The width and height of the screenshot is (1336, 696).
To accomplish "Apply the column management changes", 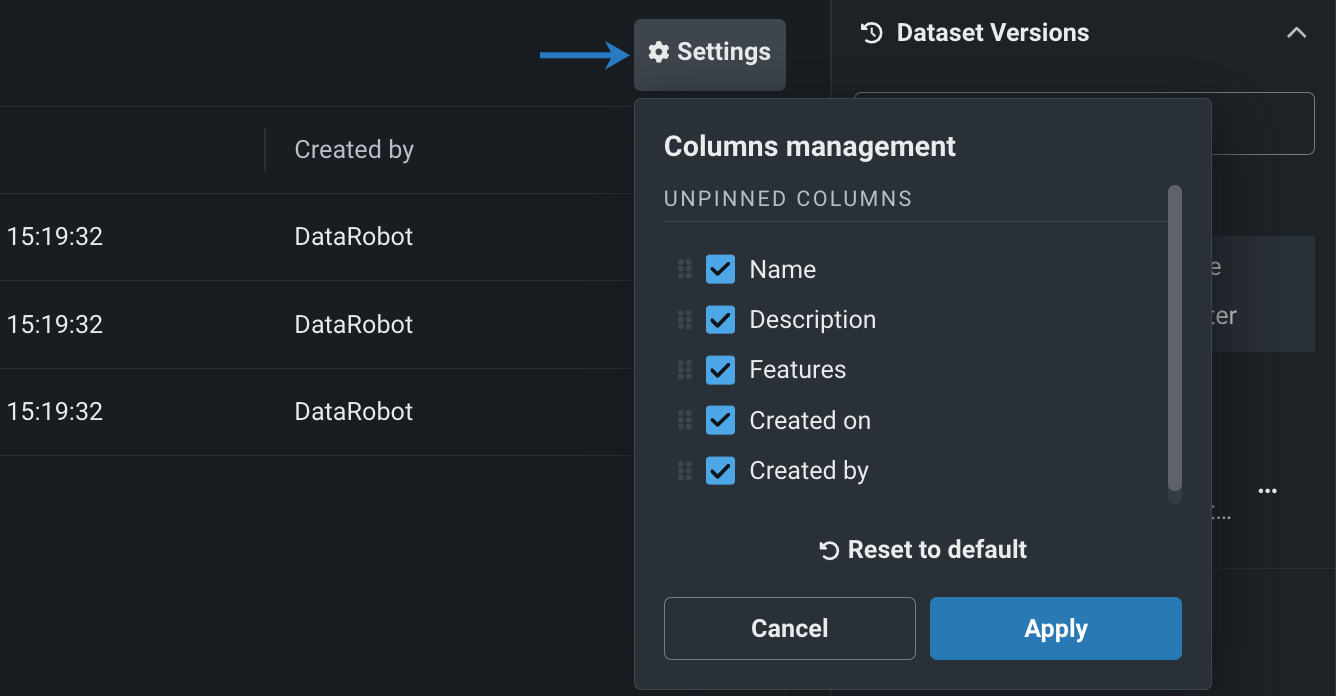I will pyautogui.click(x=1055, y=628).
